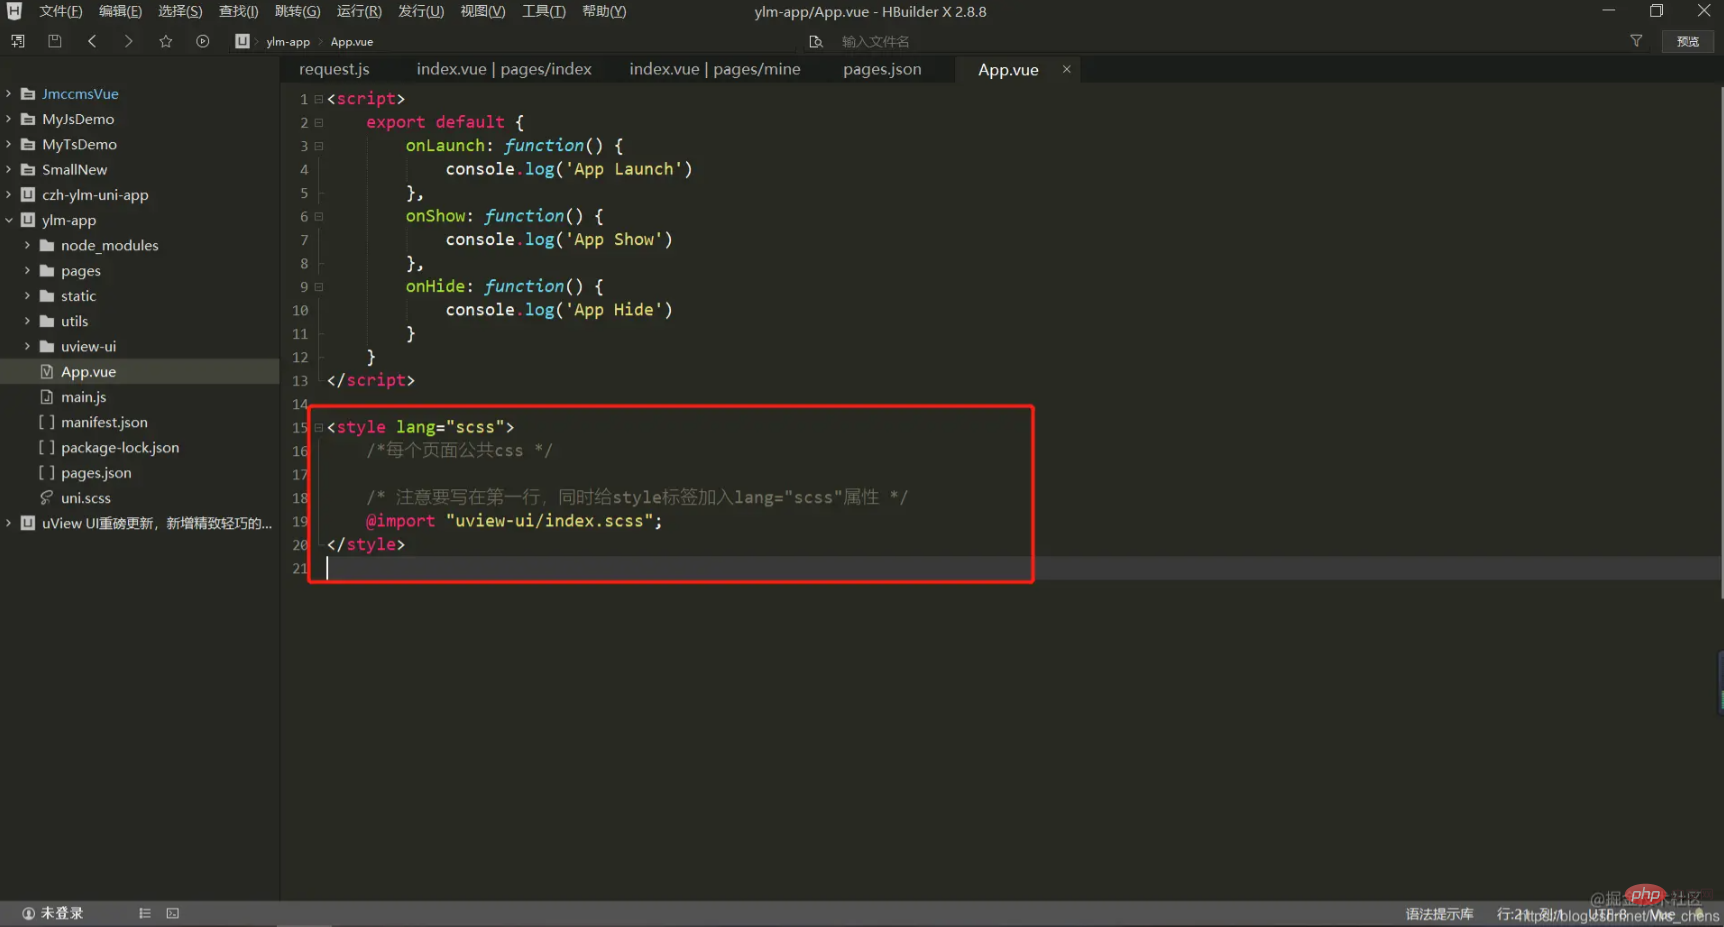Screen dimensions: 1724x927
Task: Click the uni.scss file icon
Action: [46, 498]
